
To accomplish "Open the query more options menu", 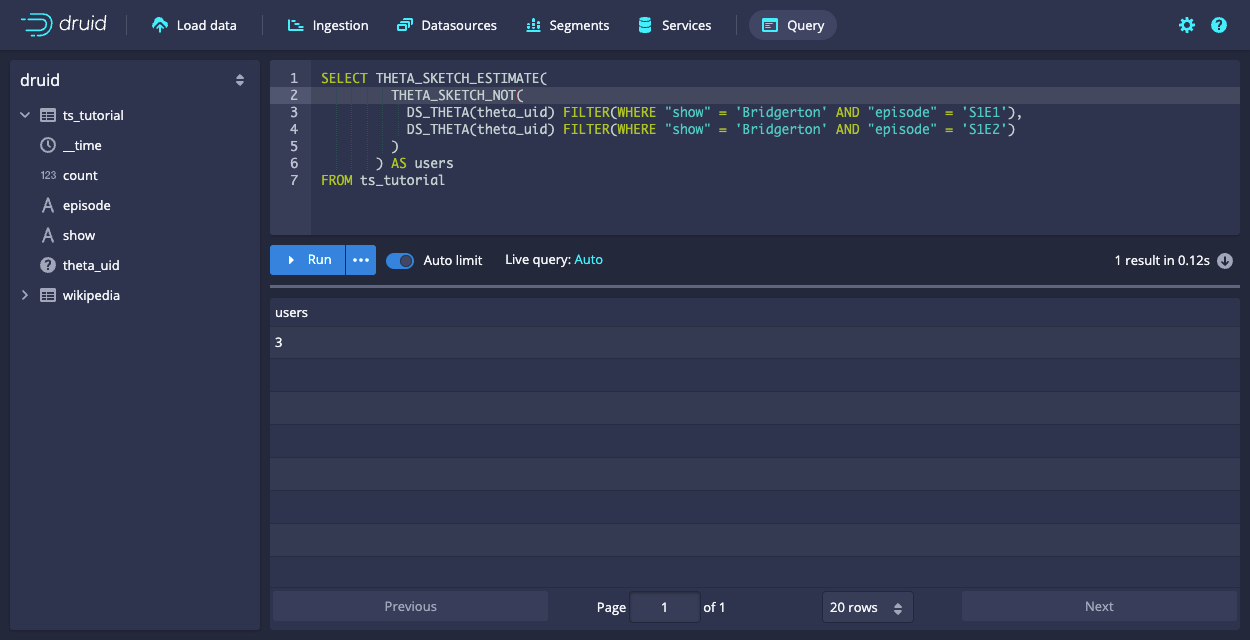I will click(360, 260).
